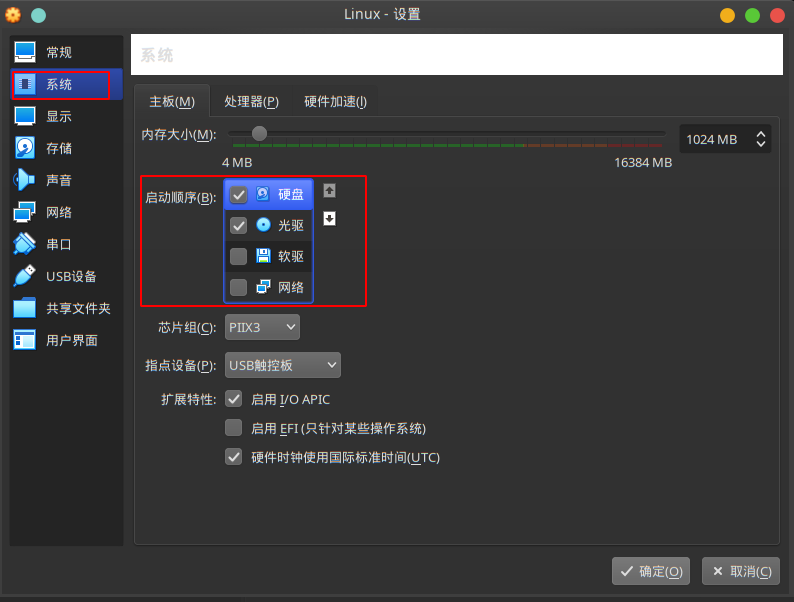
Task: Click the 内存大小(M) label
Action: (x=179, y=135)
